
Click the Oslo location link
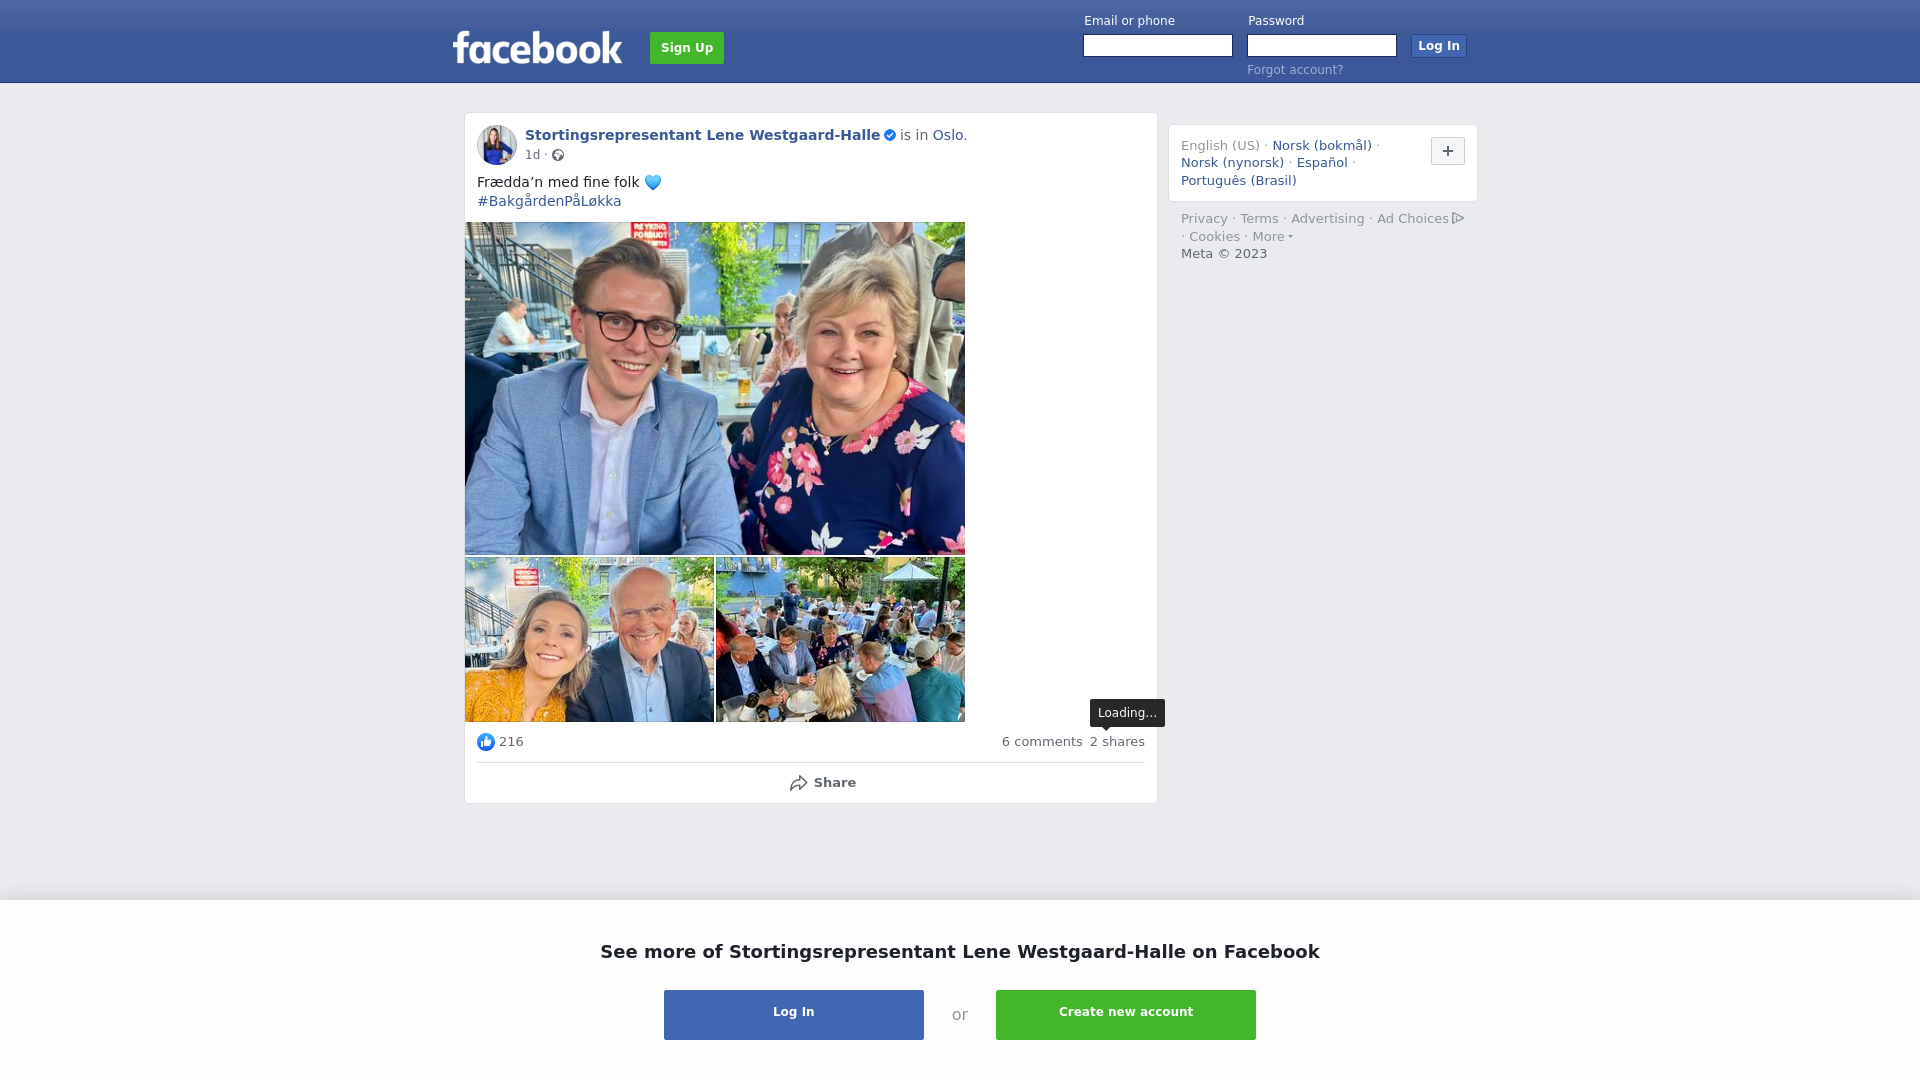coord(948,135)
